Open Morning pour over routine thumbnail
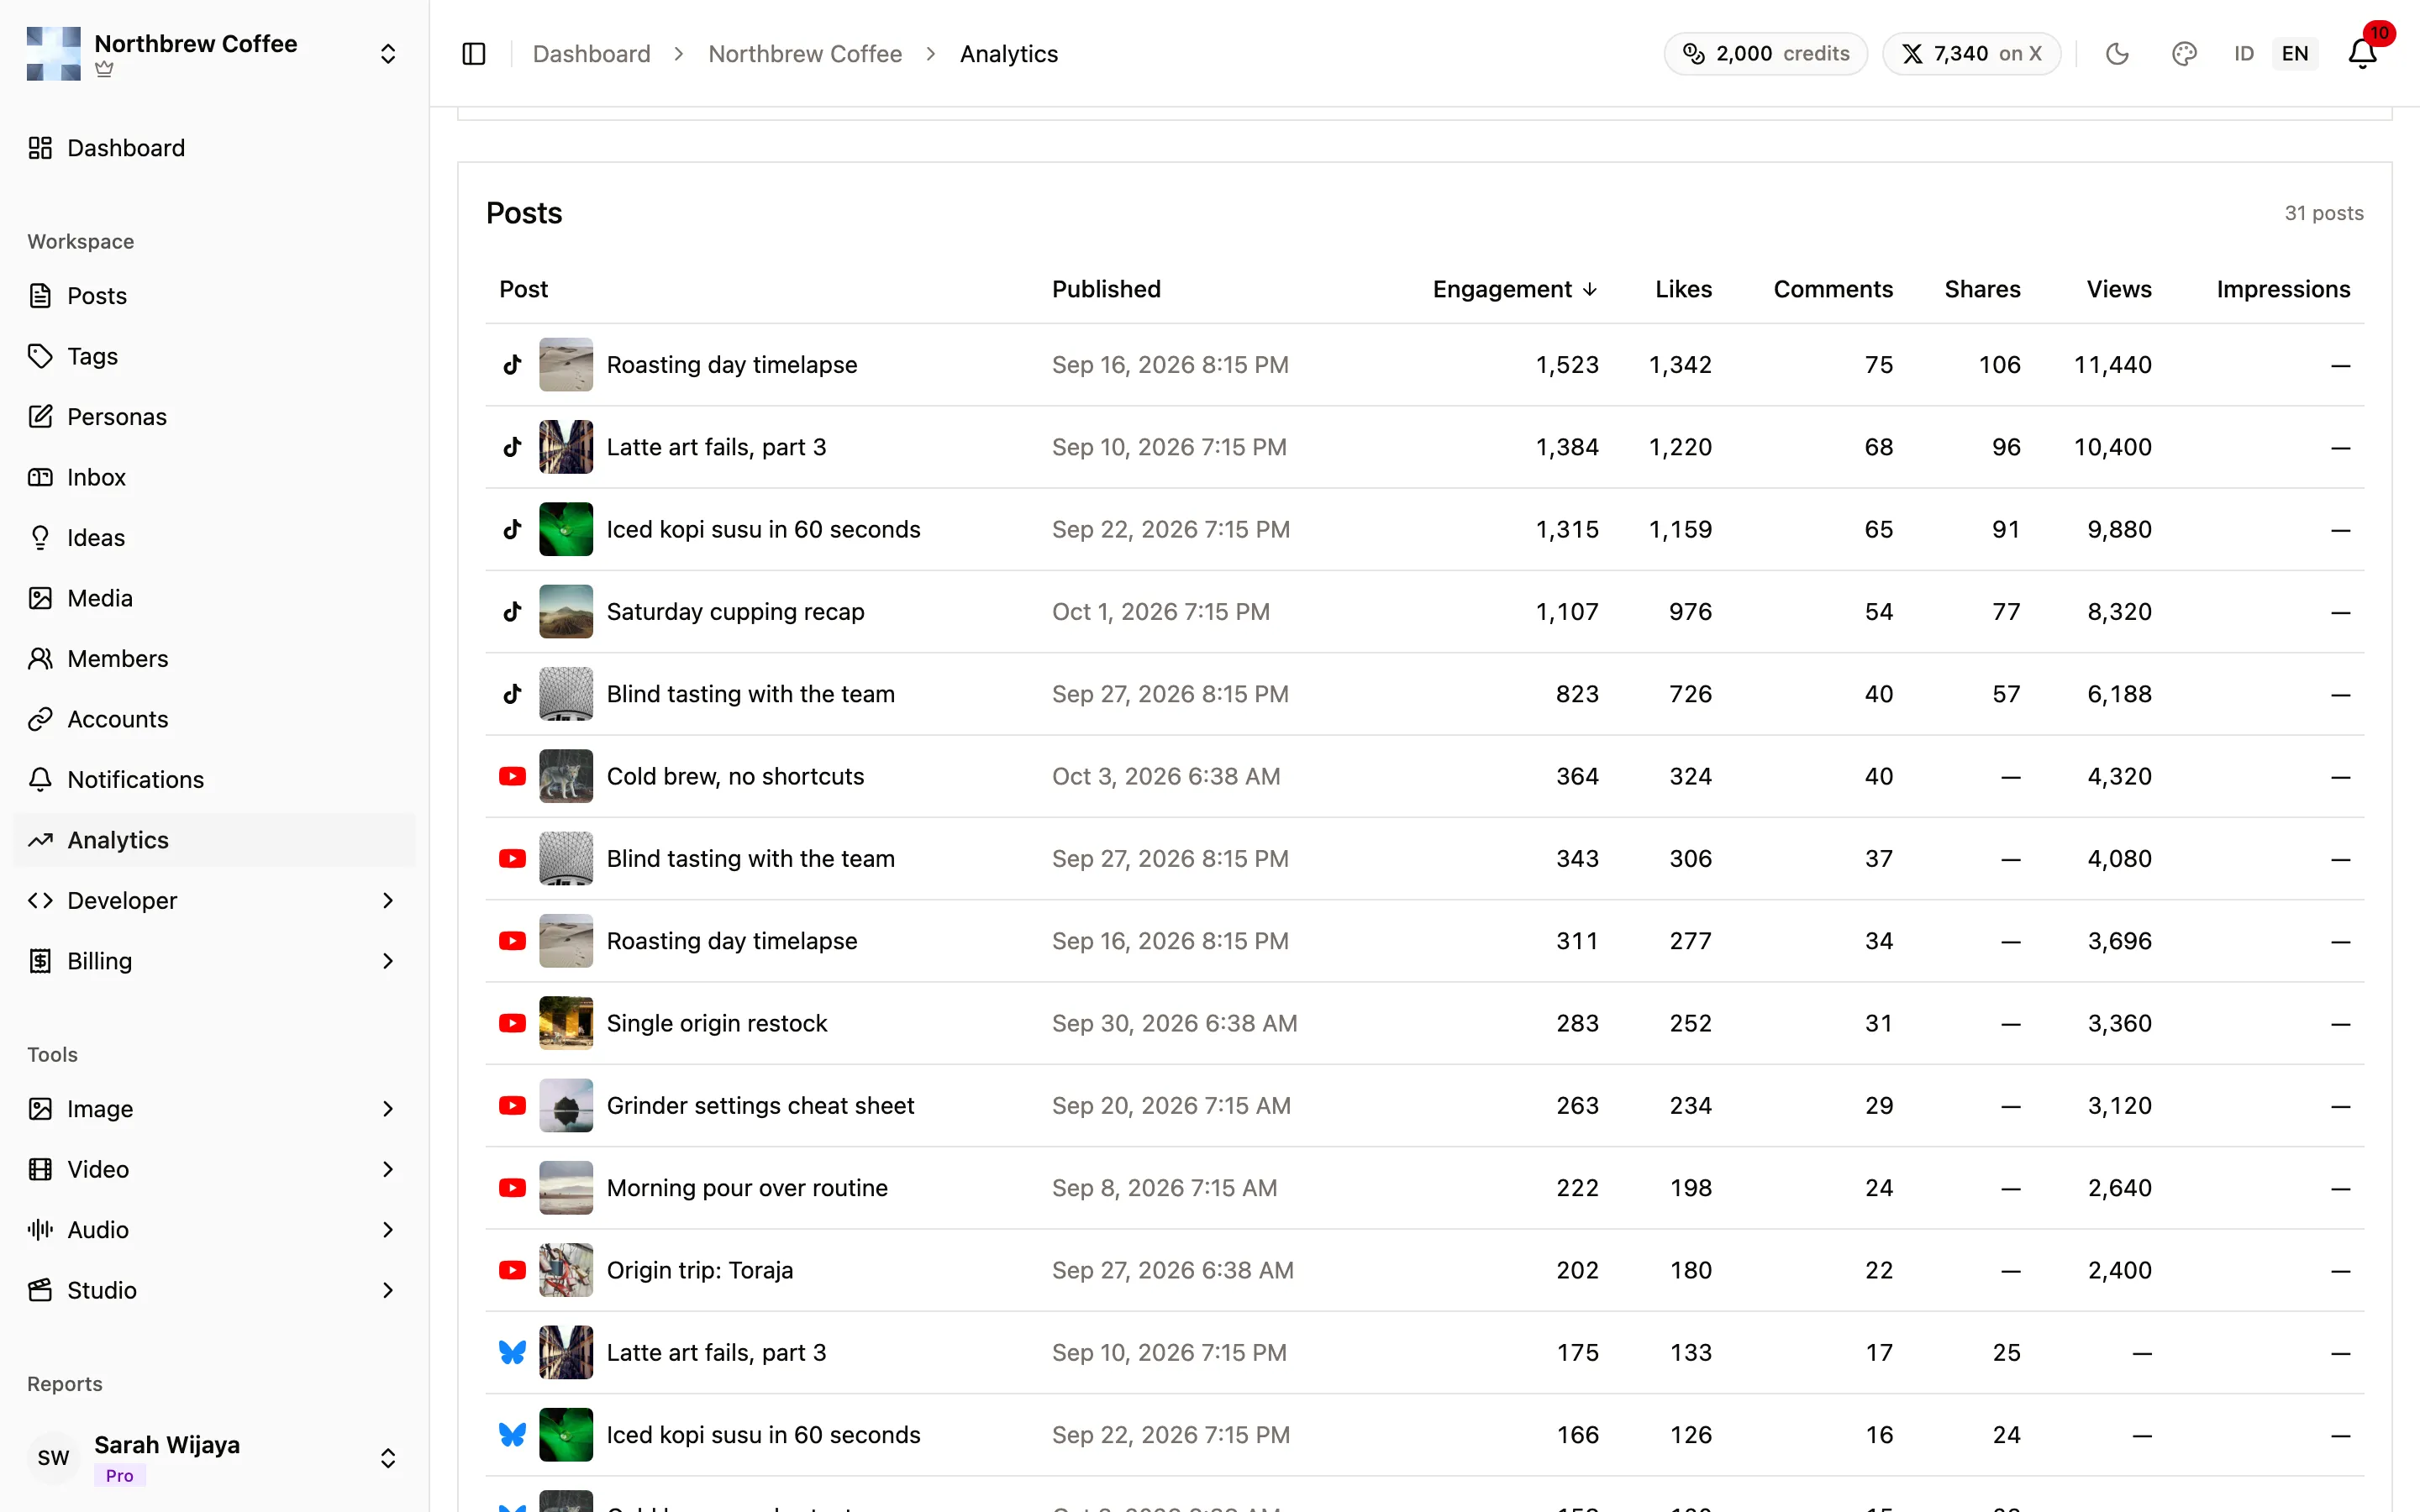The height and width of the screenshot is (1512, 2420). point(566,1188)
